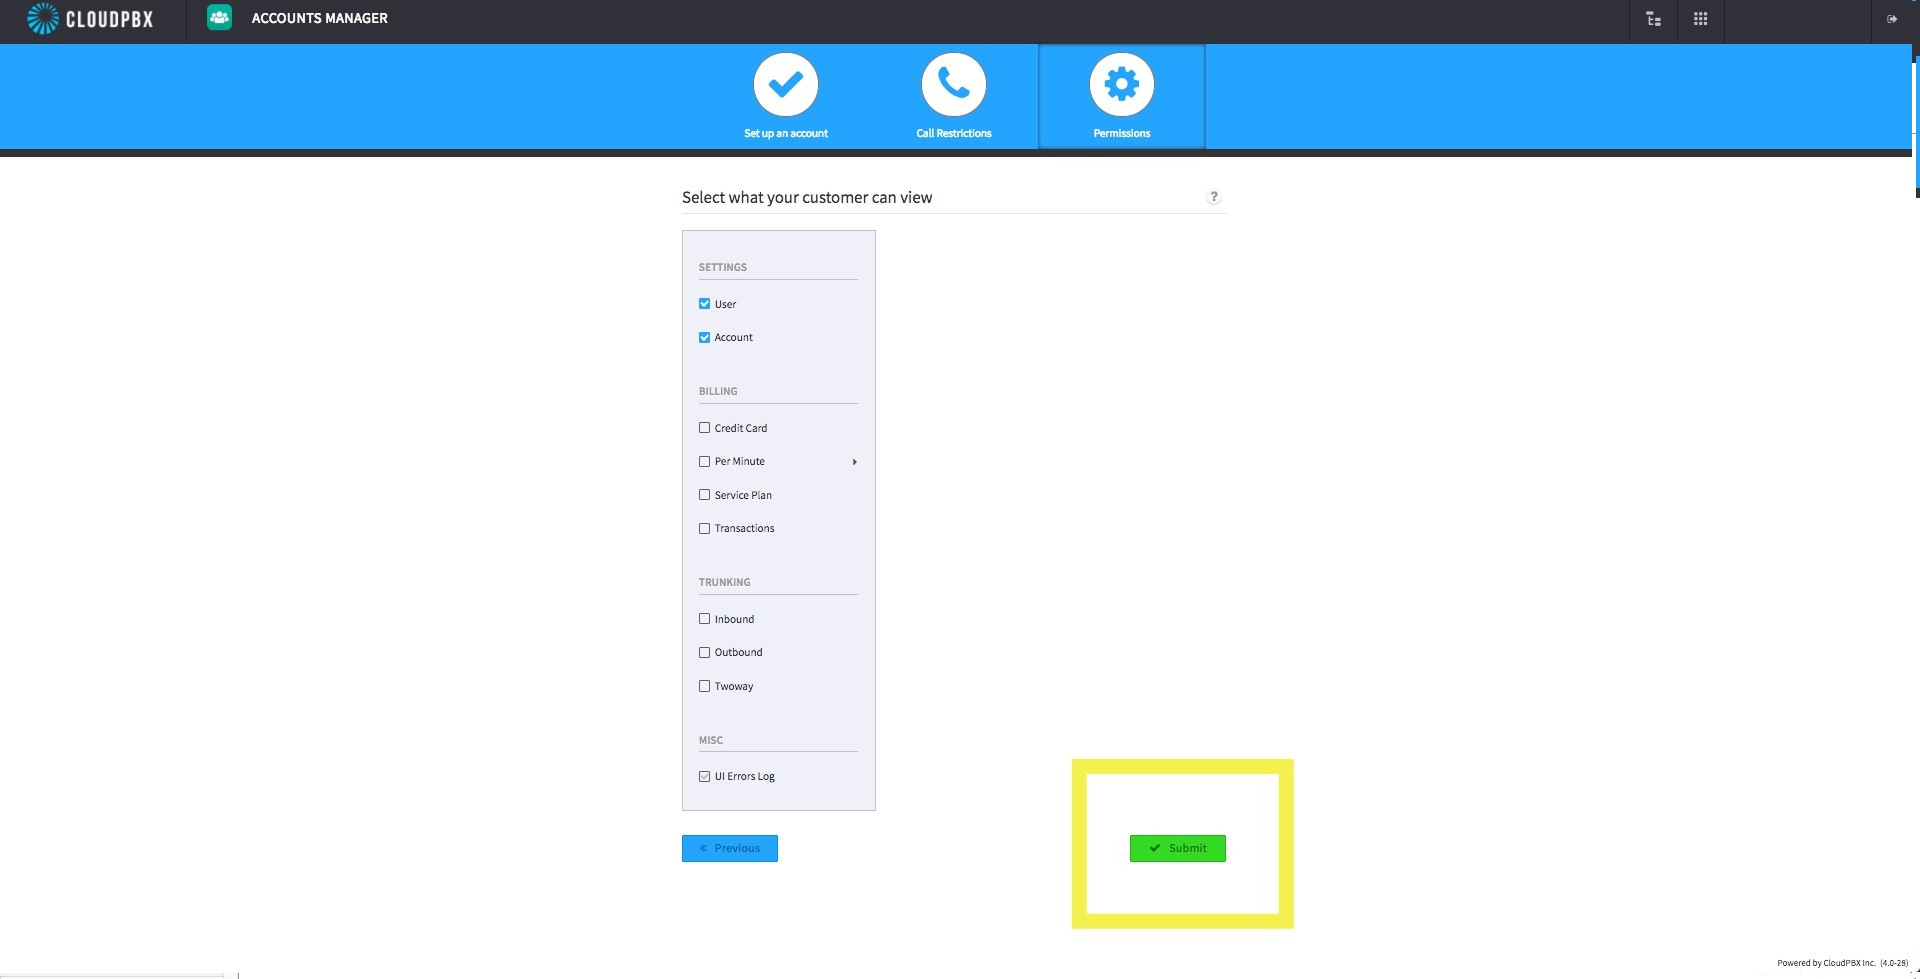The height and width of the screenshot is (979, 1920).
Task: Click the checkmark Set up an account icon
Action: 786,84
